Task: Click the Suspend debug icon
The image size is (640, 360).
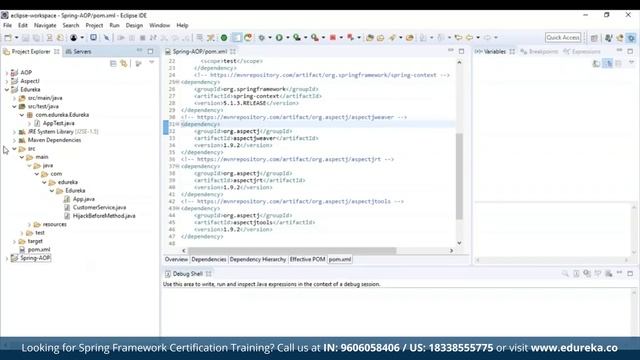Action: (132, 38)
